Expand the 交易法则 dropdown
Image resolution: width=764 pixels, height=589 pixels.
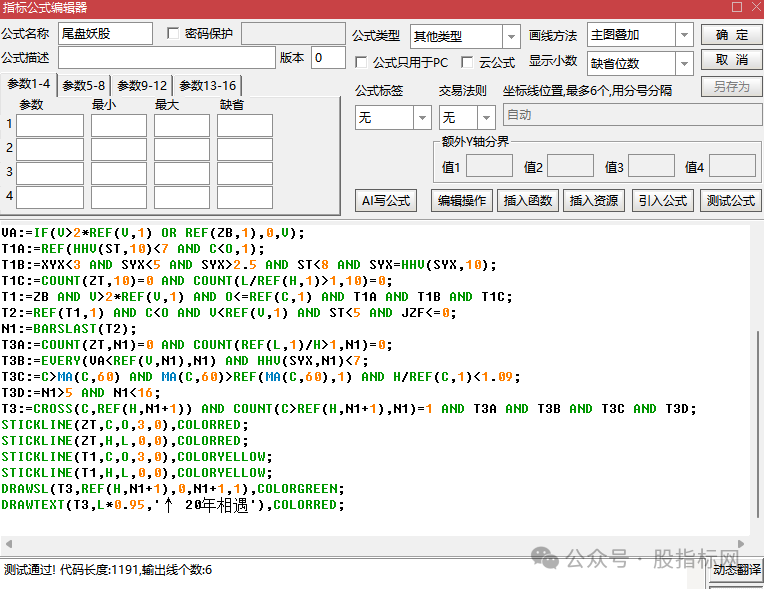click(486, 117)
